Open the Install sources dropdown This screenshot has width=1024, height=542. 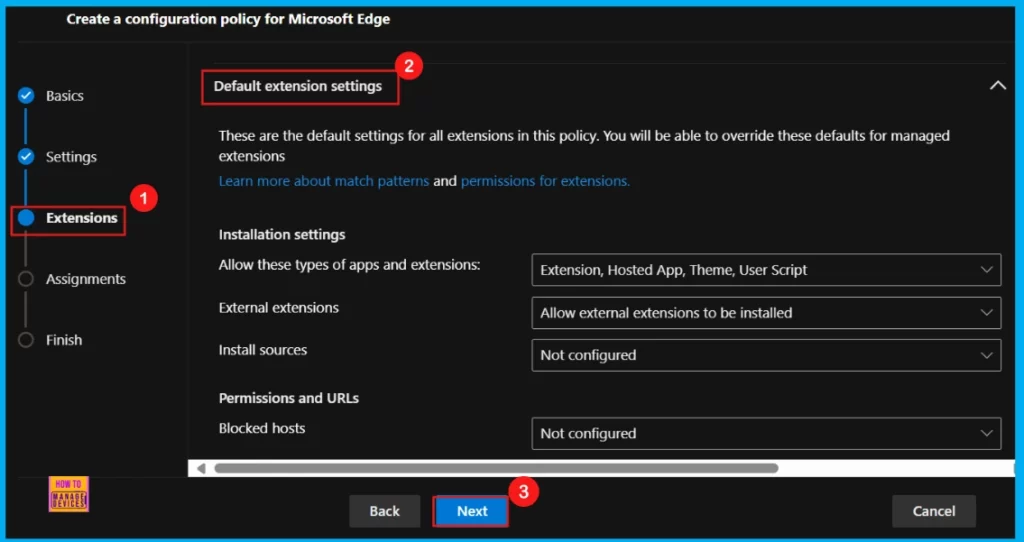(x=766, y=355)
